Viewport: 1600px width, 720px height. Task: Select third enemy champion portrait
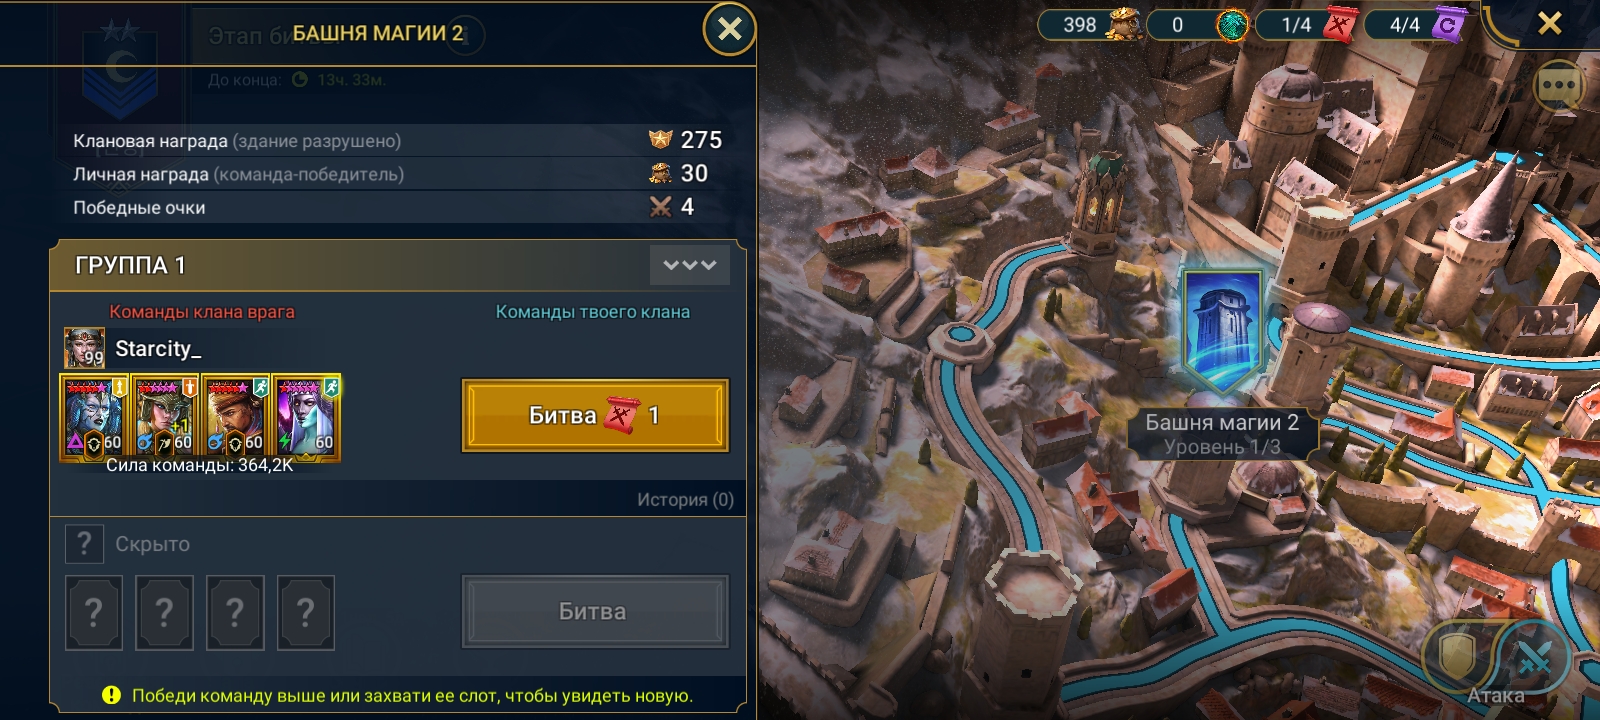click(x=236, y=417)
